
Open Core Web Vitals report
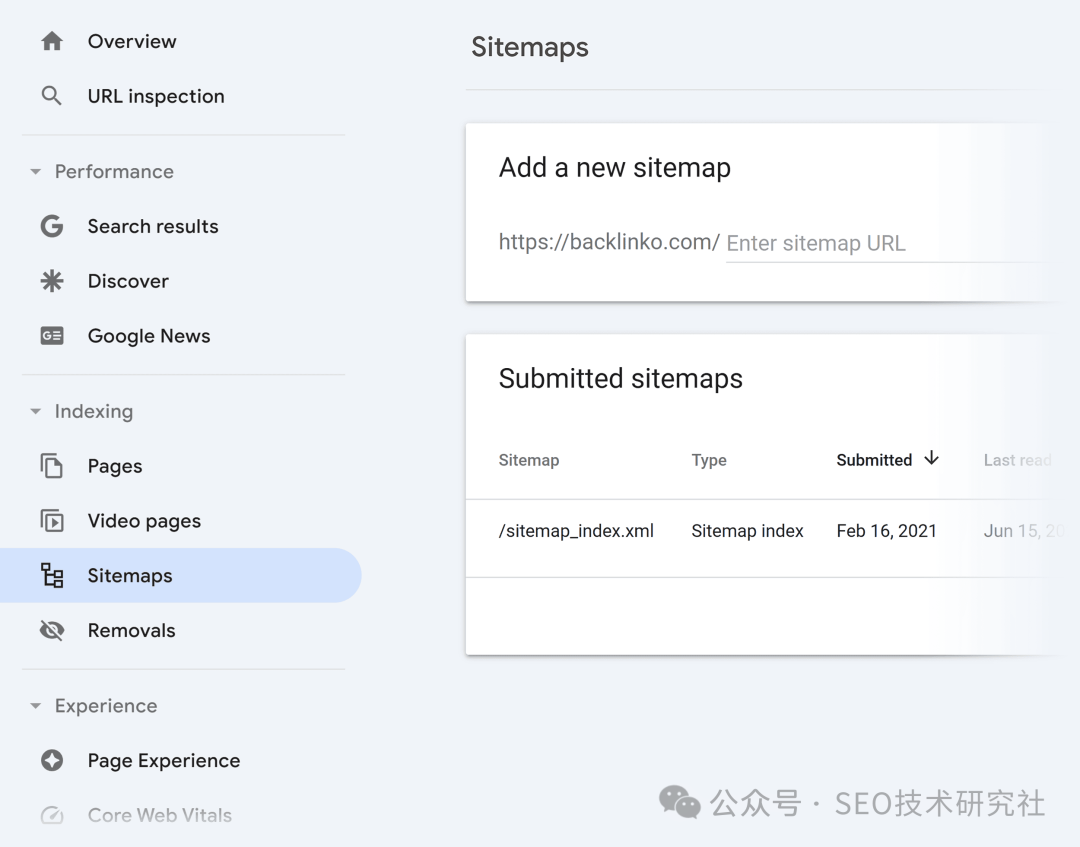[x=159, y=815]
